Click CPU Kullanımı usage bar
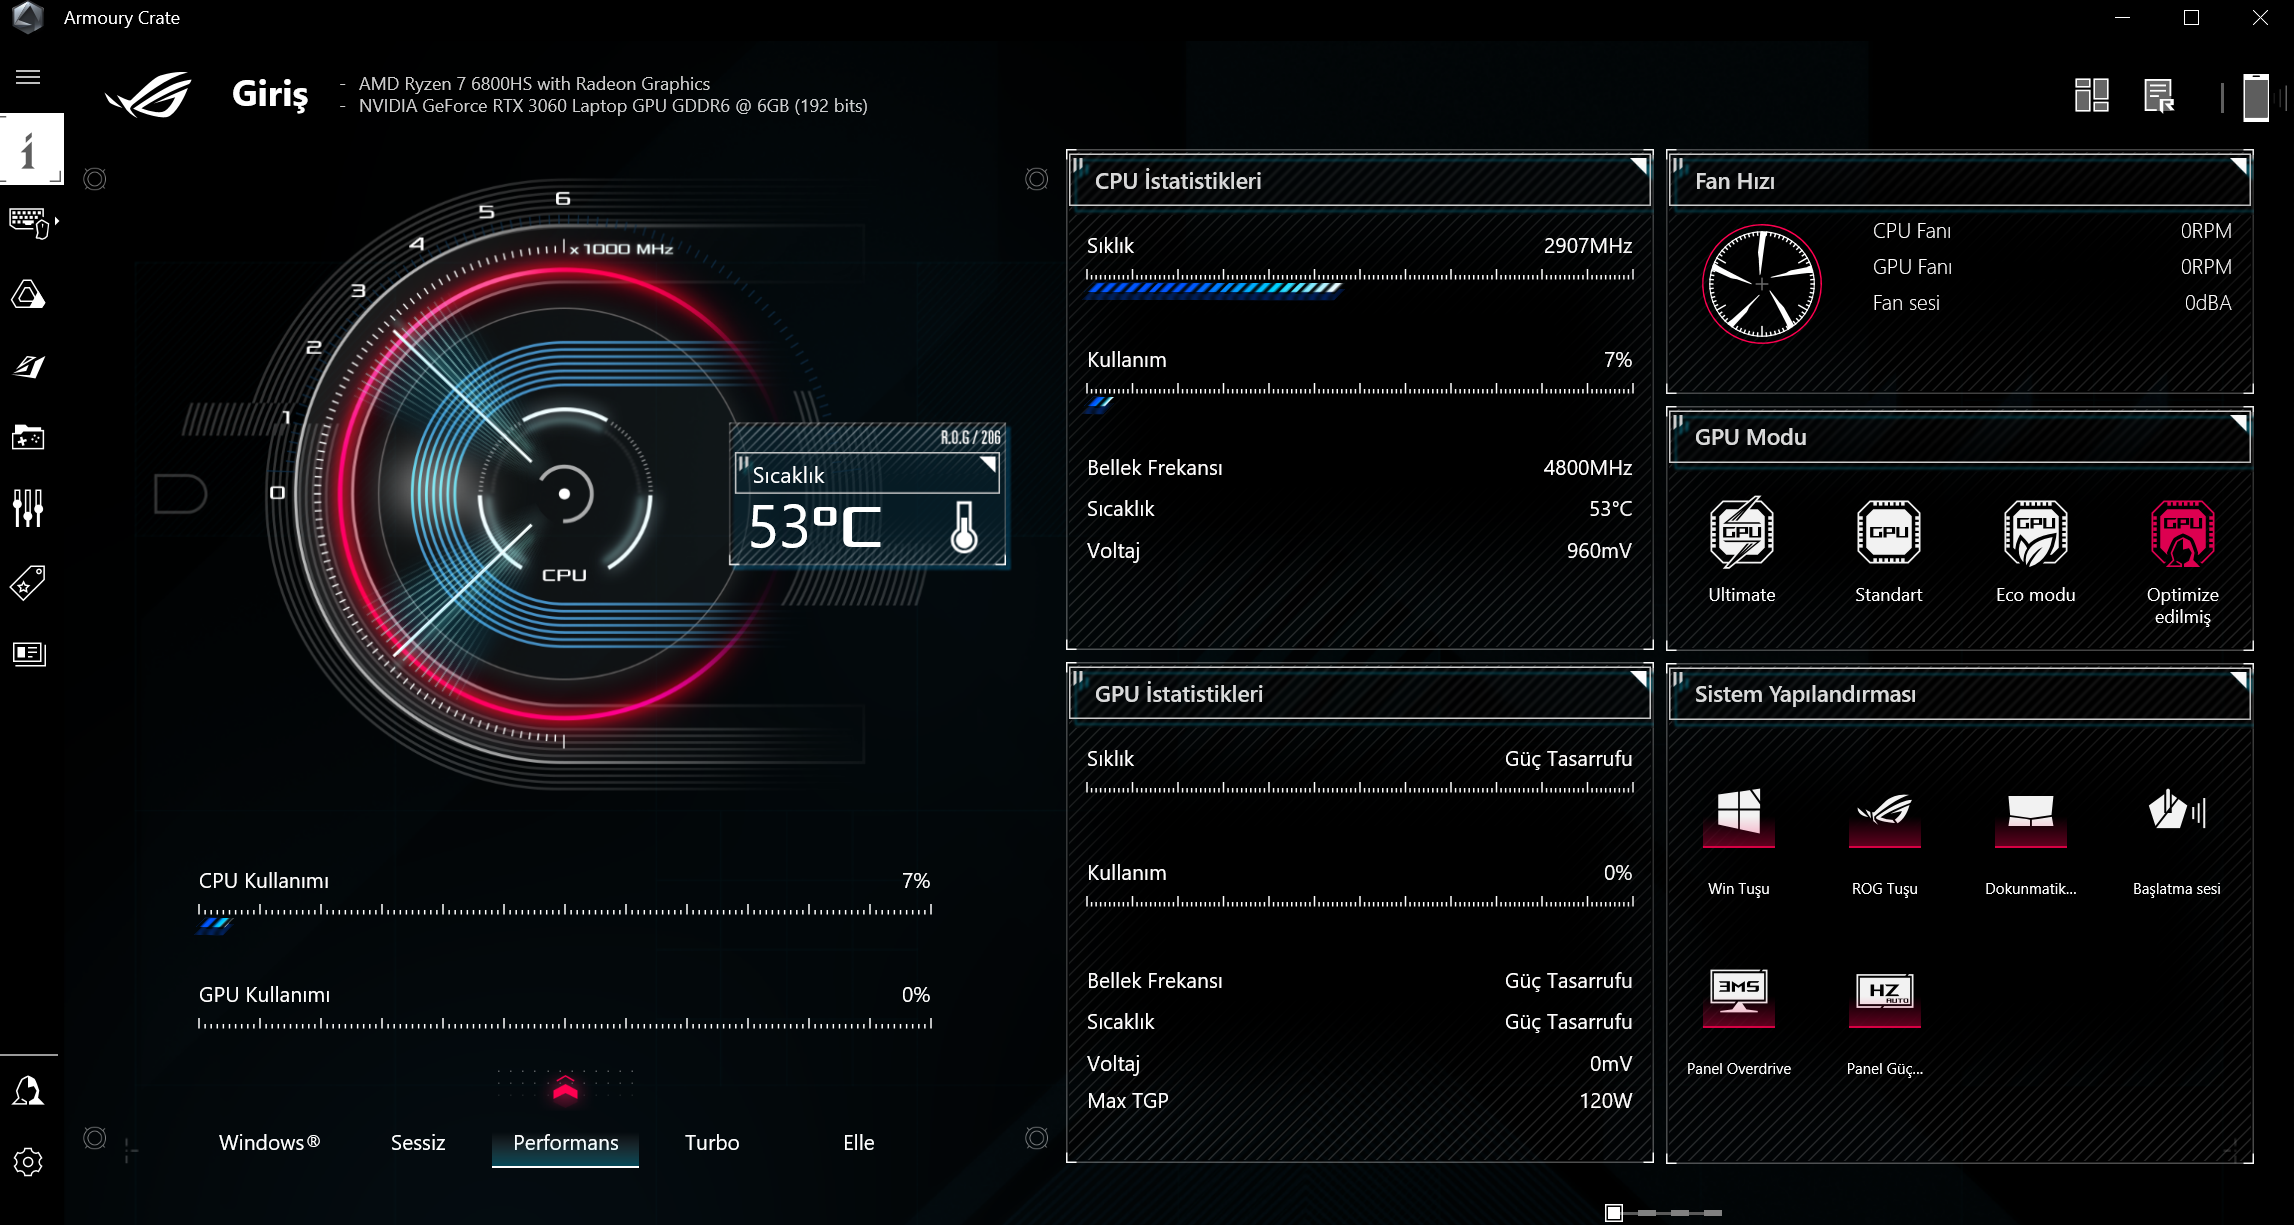This screenshot has width=2294, height=1225. click(x=565, y=917)
